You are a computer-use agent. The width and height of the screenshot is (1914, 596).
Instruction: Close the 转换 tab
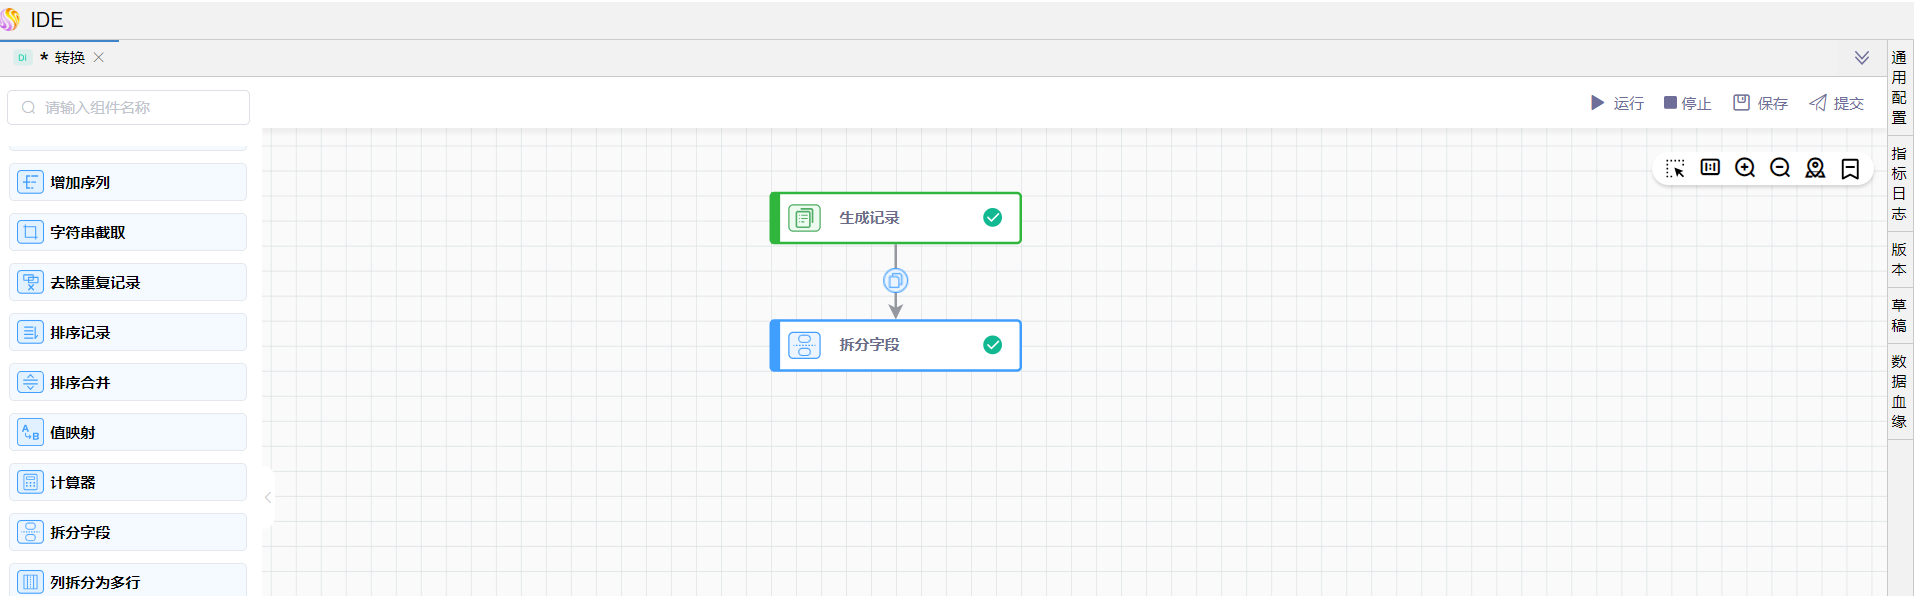click(x=99, y=58)
